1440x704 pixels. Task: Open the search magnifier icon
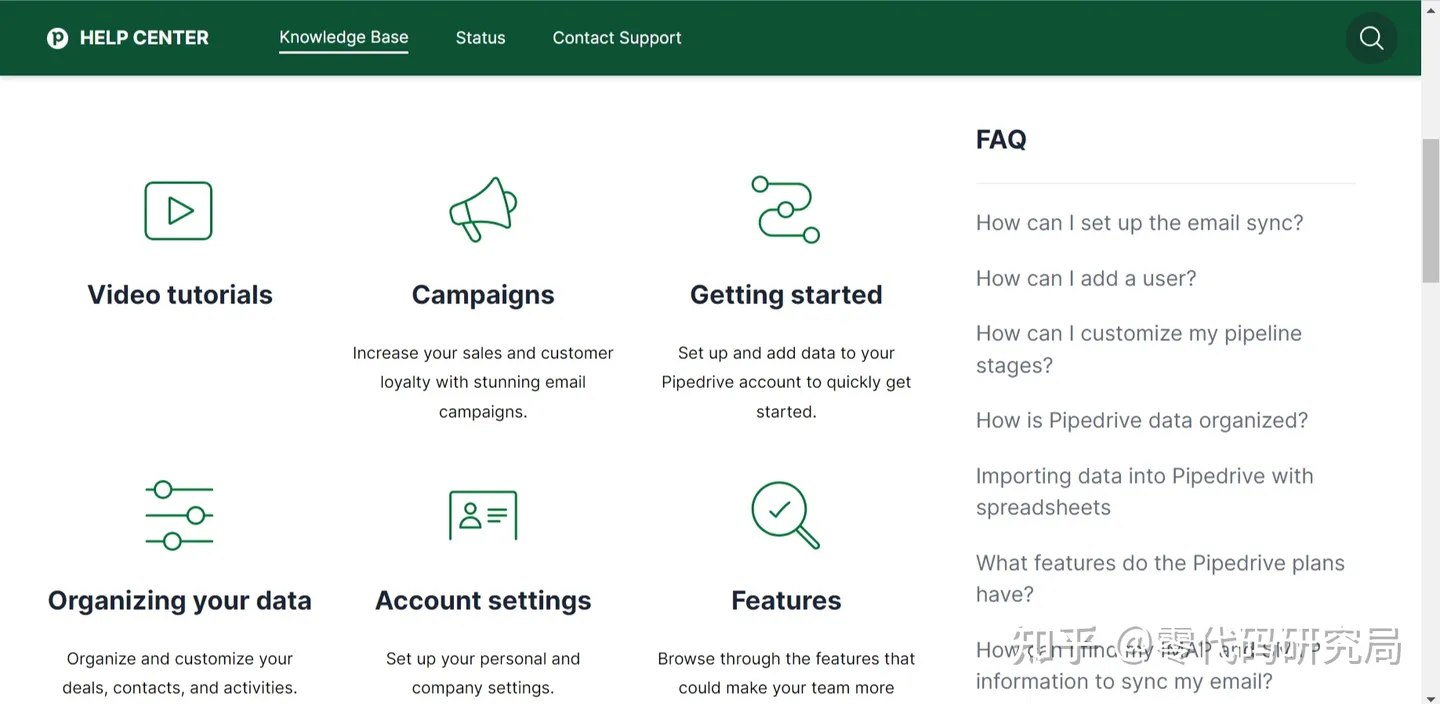(1371, 38)
